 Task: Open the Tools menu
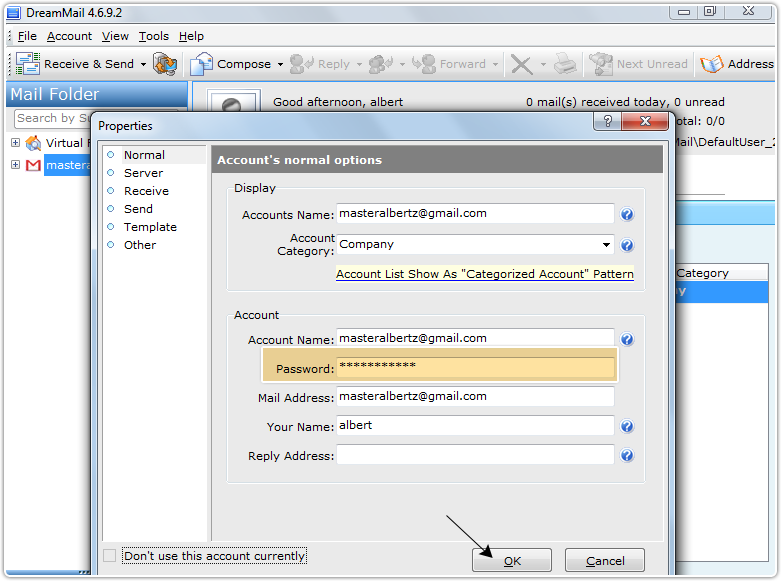click(x=153, y=36)
